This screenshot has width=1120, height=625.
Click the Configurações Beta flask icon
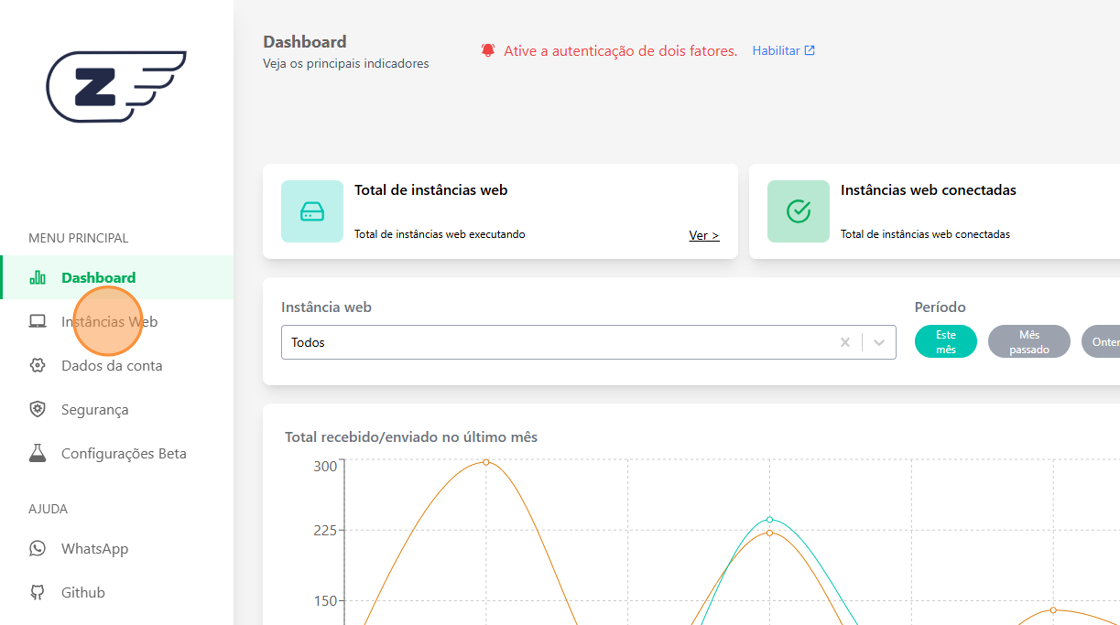point(38,454)
